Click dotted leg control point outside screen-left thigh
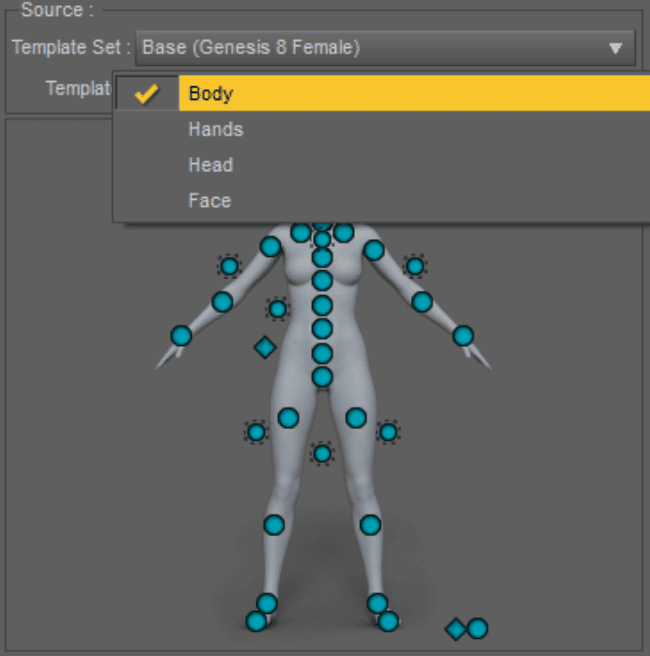Viewport: 650px width, 656px height. [x=256, y=432]
